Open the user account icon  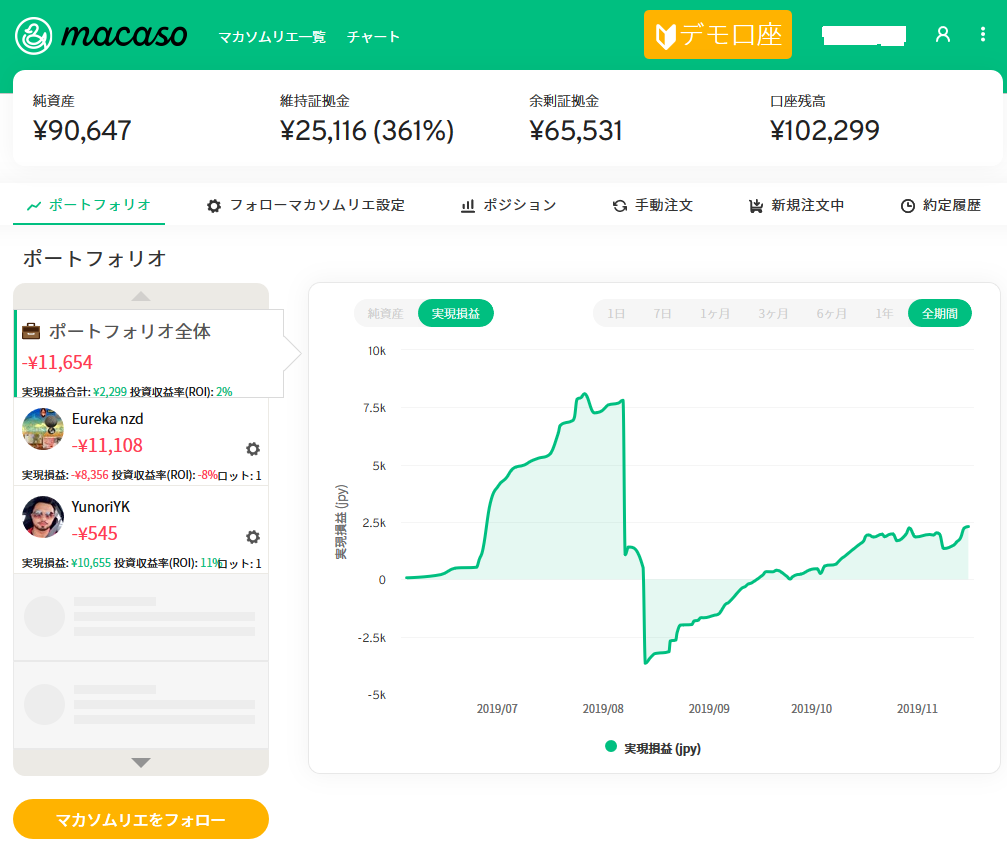942,35
